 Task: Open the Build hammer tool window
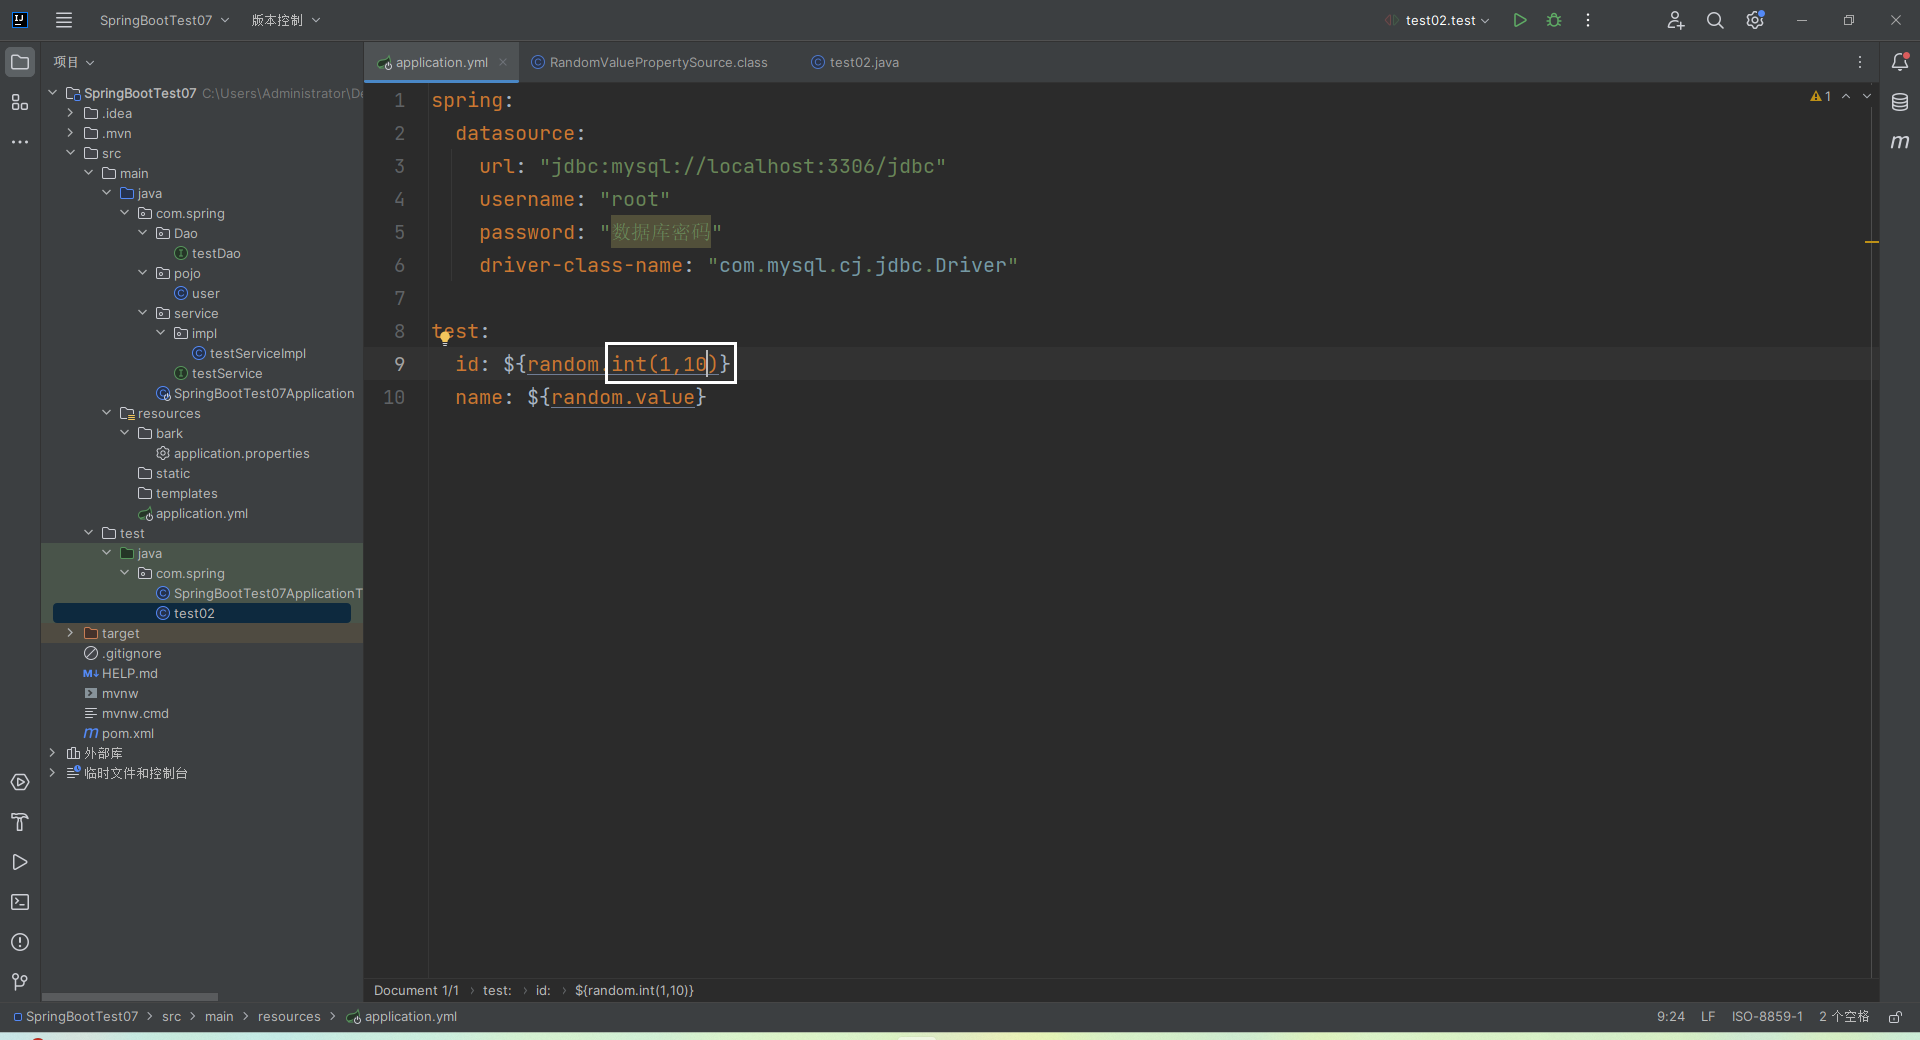click(x=20, y=822)
